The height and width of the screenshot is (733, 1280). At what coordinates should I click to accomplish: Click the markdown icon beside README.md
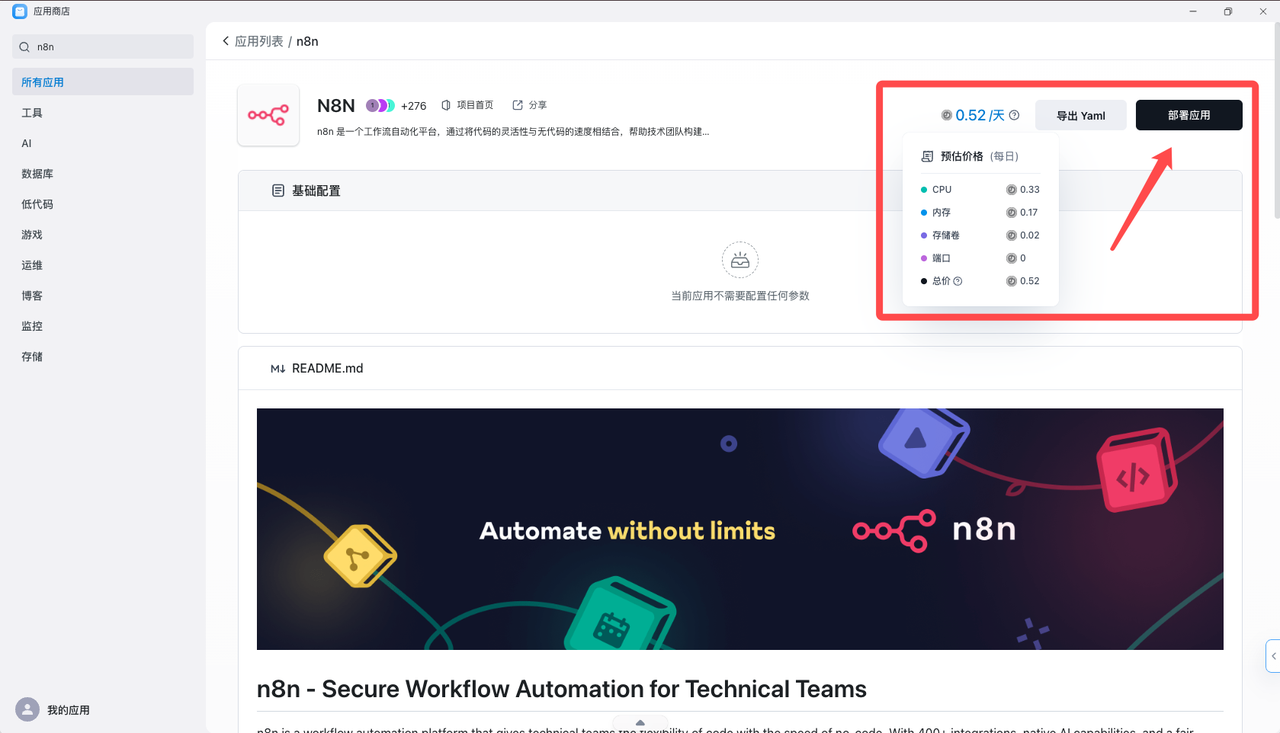pos(278,368)
